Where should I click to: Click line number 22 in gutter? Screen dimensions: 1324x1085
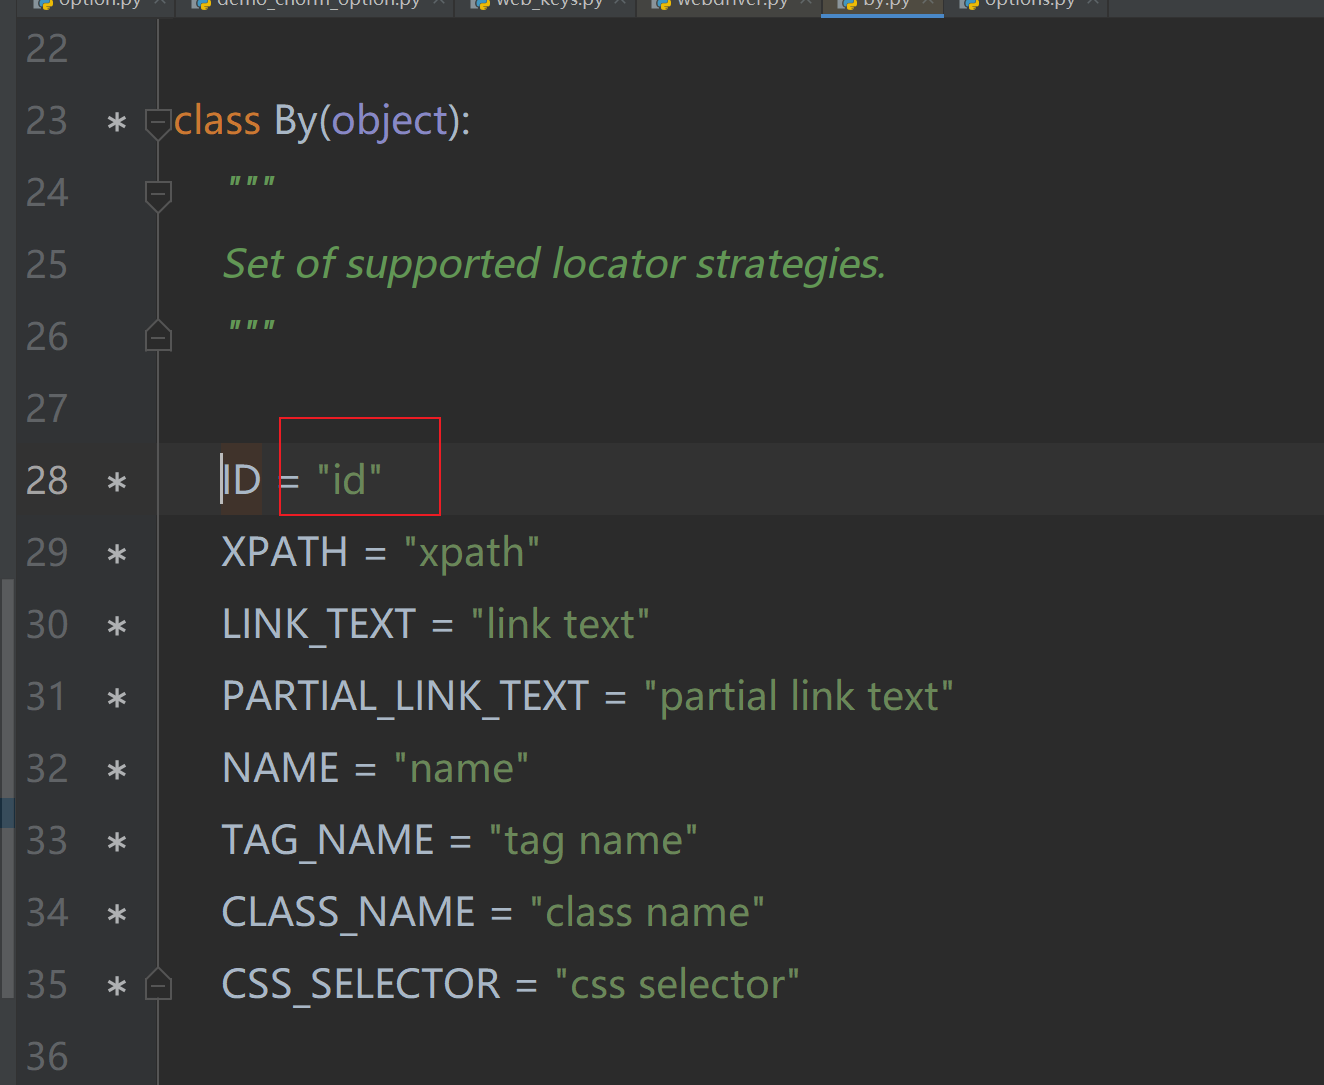(47, 49)
